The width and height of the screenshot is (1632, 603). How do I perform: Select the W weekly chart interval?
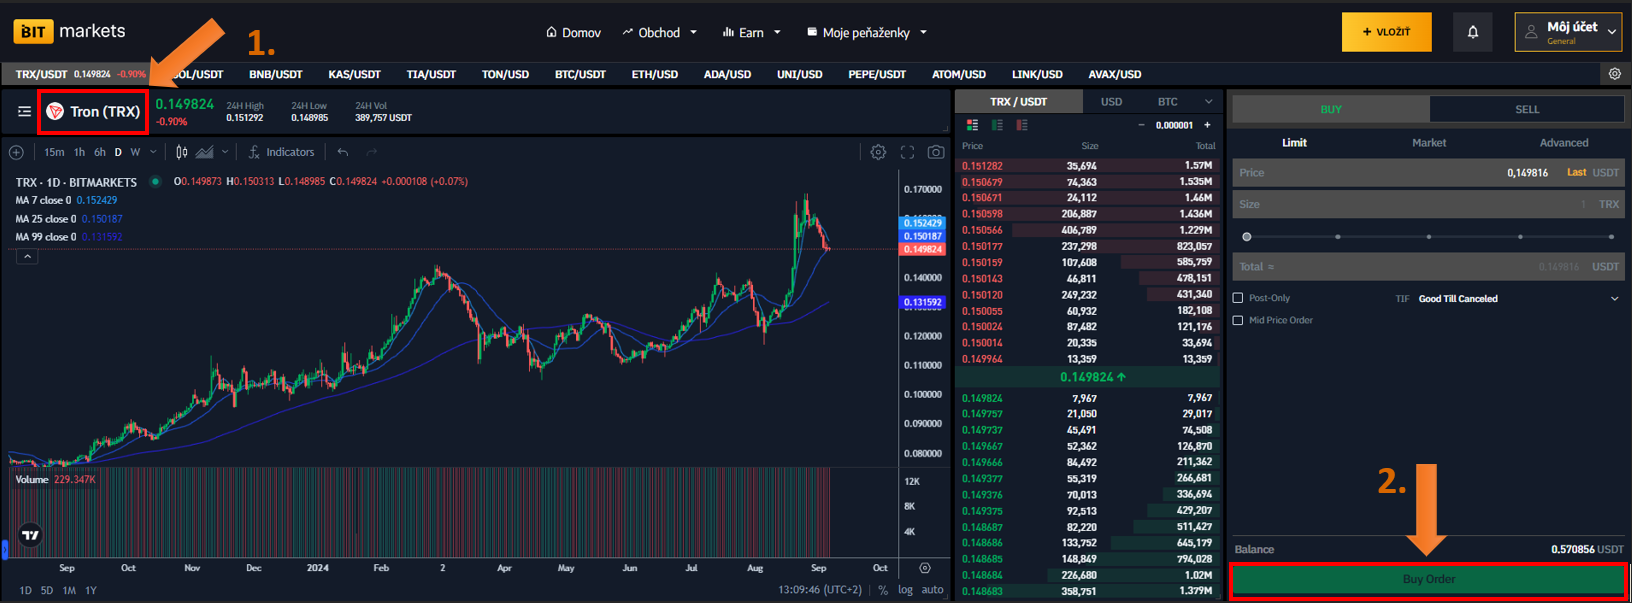point(135,152)
